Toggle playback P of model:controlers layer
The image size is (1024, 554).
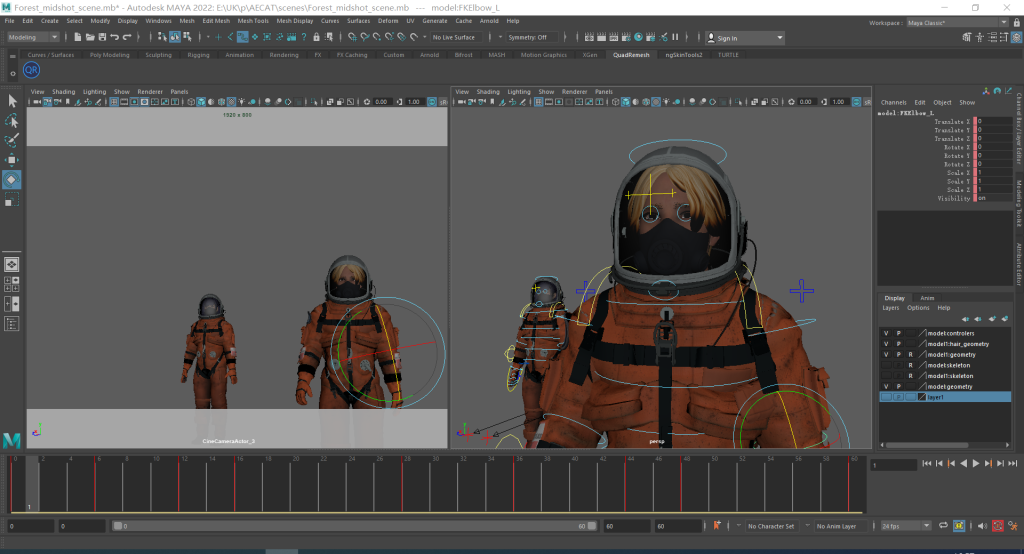click(x=899, y=333)
